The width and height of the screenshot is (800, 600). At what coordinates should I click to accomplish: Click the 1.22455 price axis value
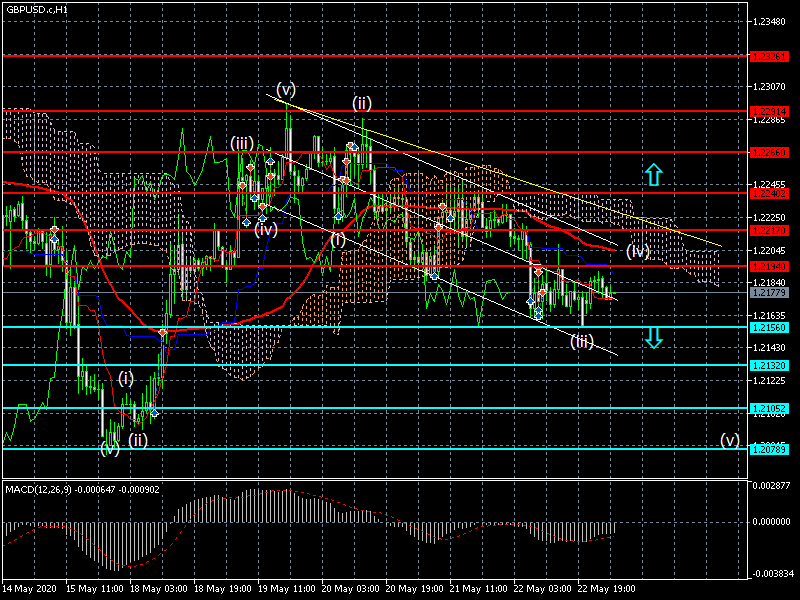click(x=769, y=184)
